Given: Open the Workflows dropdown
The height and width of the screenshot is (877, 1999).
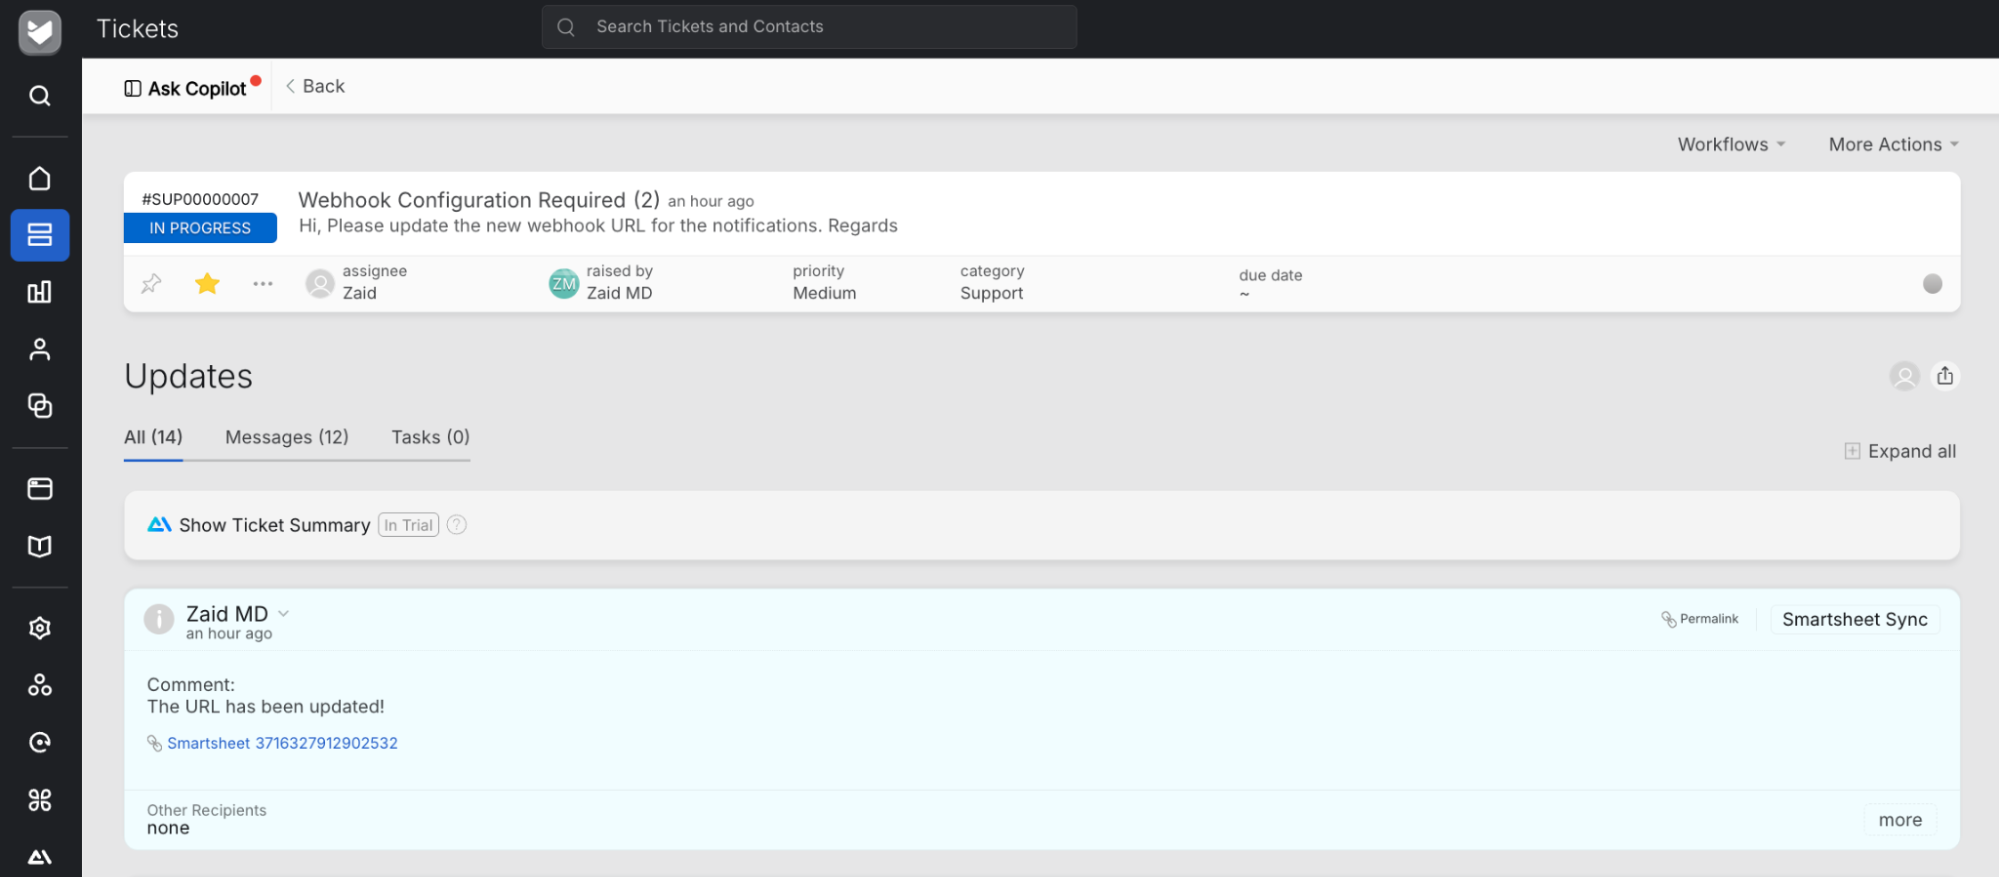Looking at the screenshot, I should (x=1731, y=144).
